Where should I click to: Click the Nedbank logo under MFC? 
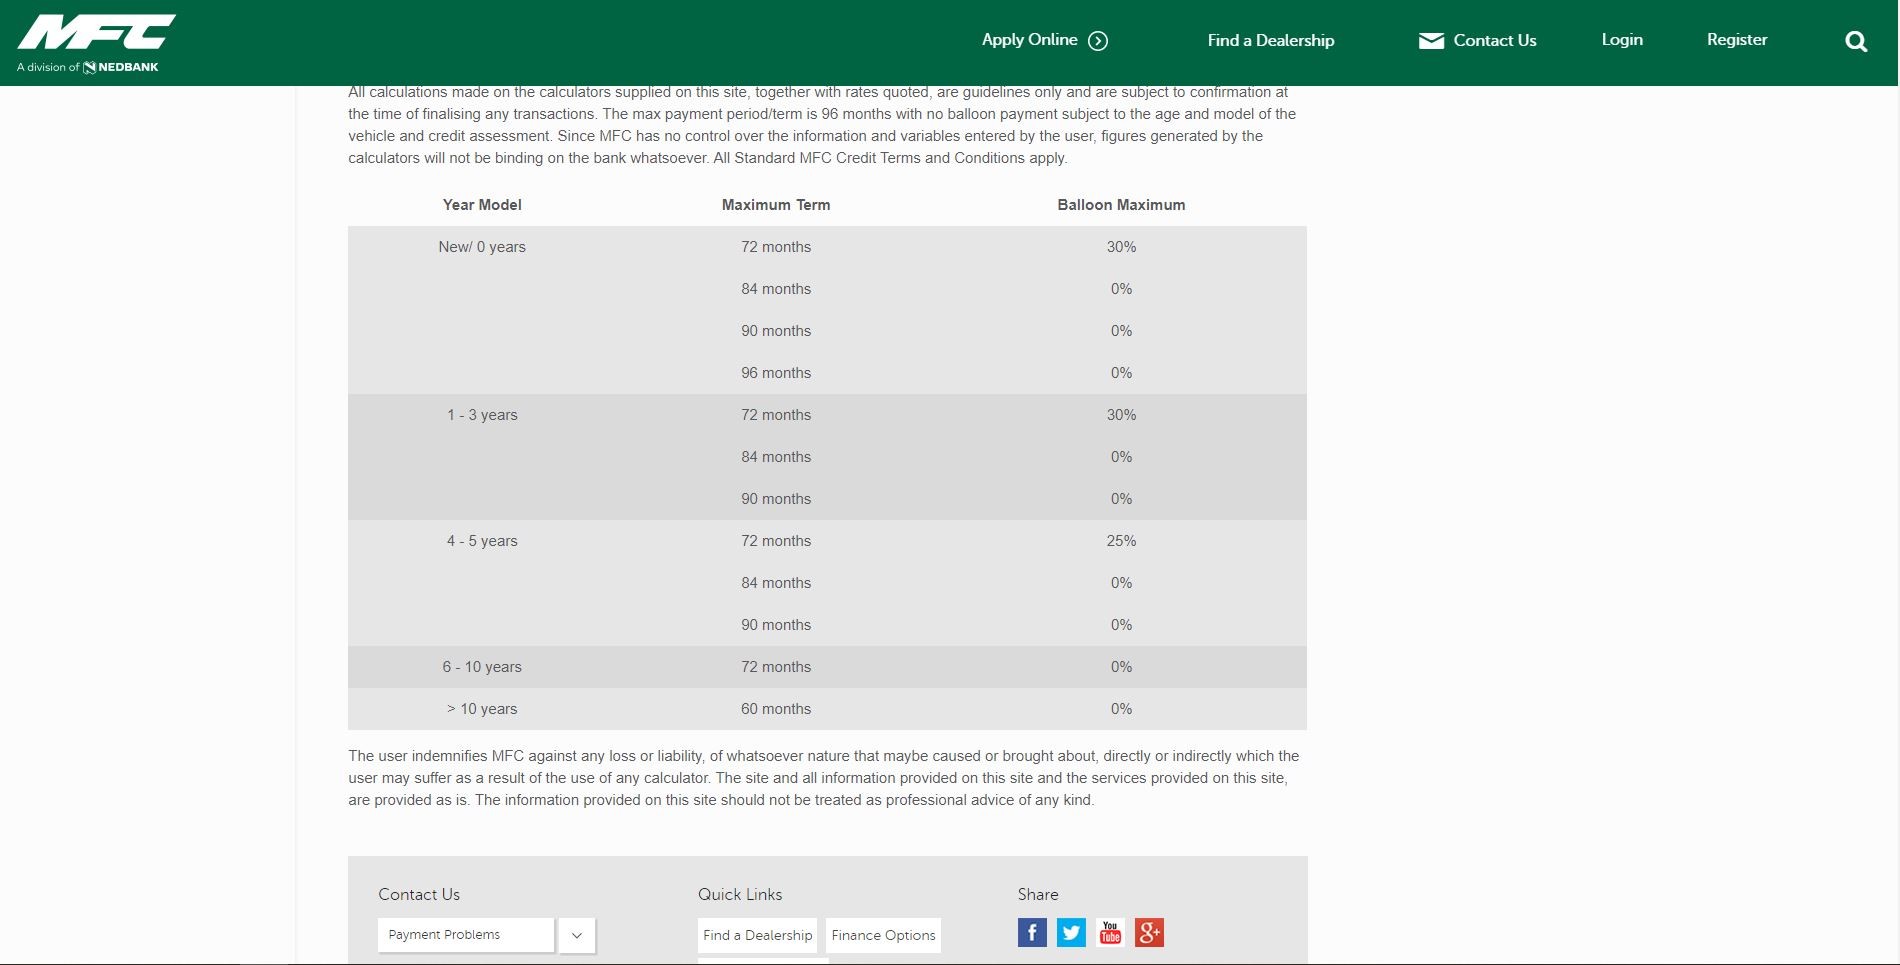121,67
